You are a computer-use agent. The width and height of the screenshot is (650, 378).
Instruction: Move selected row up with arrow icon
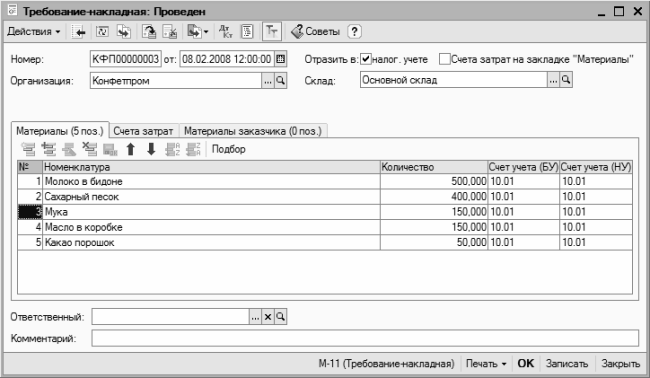click(x=131, y=149)
